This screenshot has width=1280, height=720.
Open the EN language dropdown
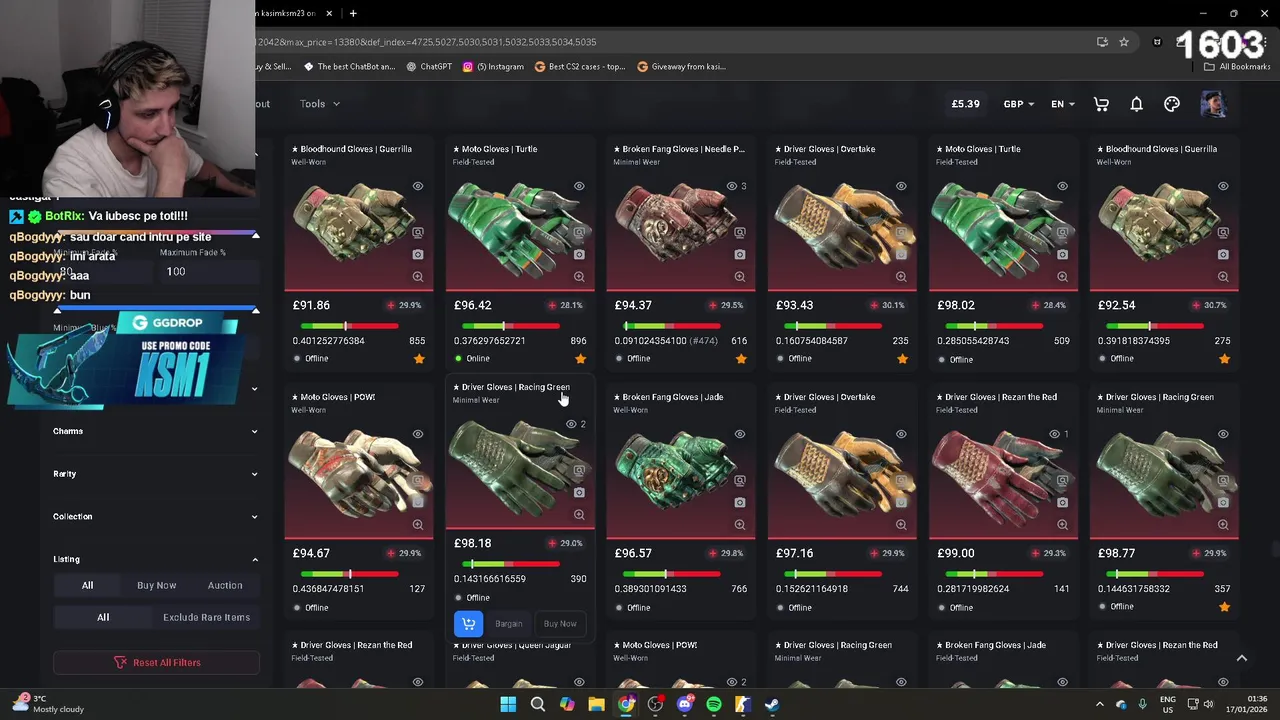1063,104
